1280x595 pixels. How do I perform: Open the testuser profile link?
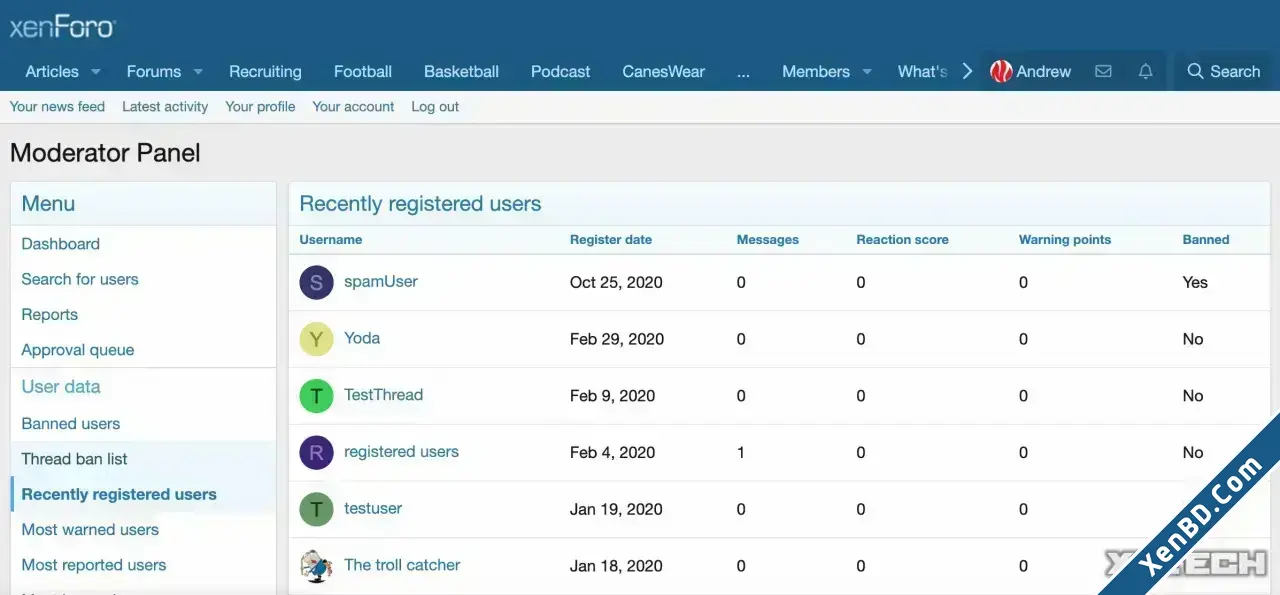pos(373,509)
